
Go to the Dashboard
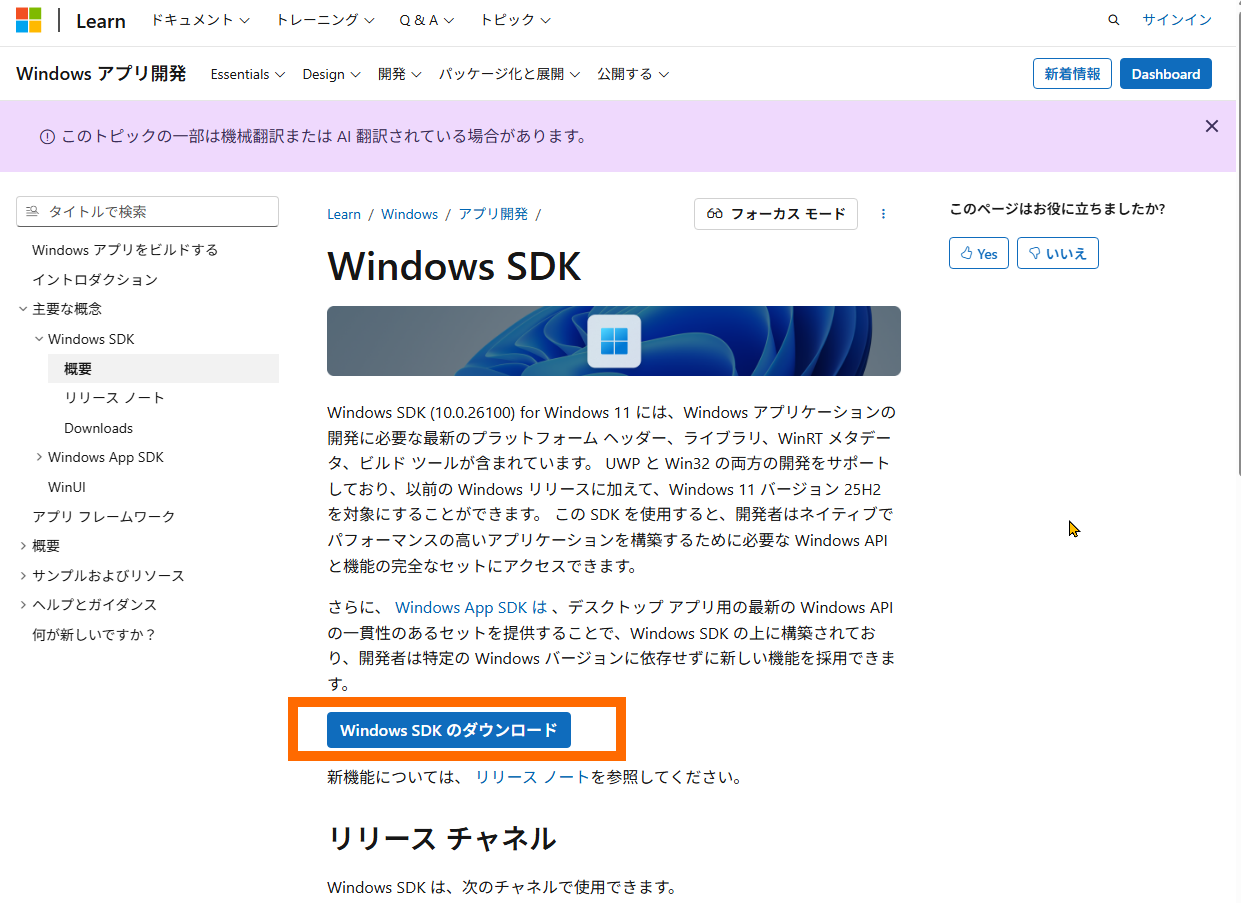click(1165, 73)
